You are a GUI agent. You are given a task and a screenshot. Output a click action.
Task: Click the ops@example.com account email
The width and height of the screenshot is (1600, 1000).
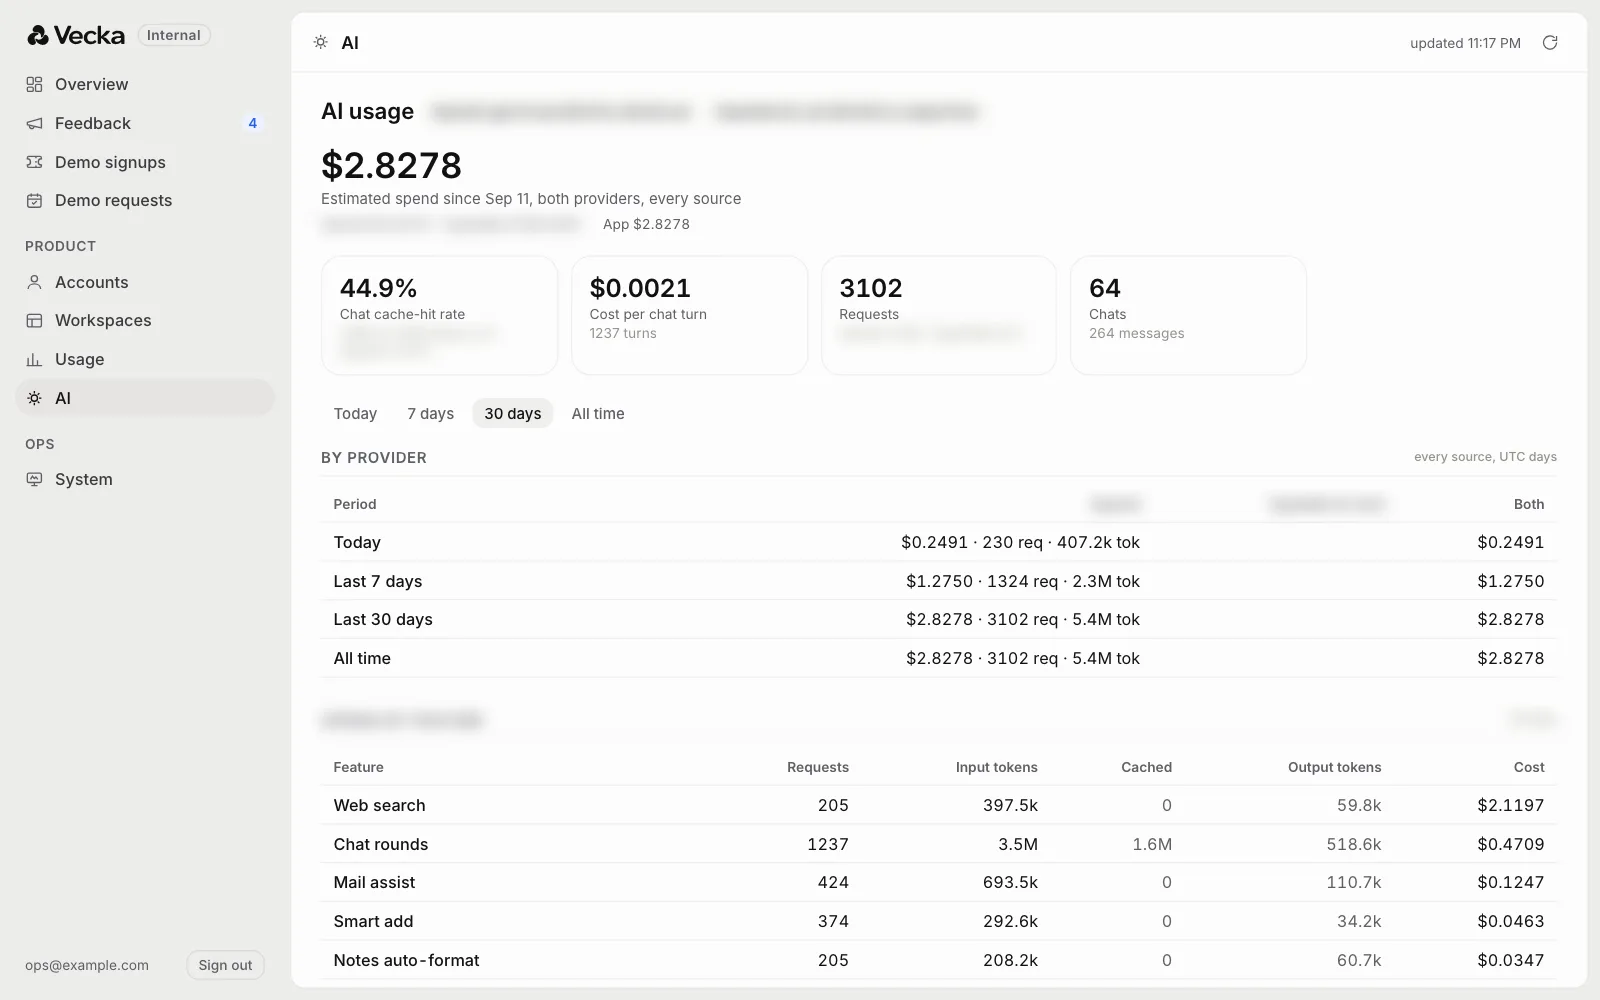pyautogui.click(x=87, y=965)
